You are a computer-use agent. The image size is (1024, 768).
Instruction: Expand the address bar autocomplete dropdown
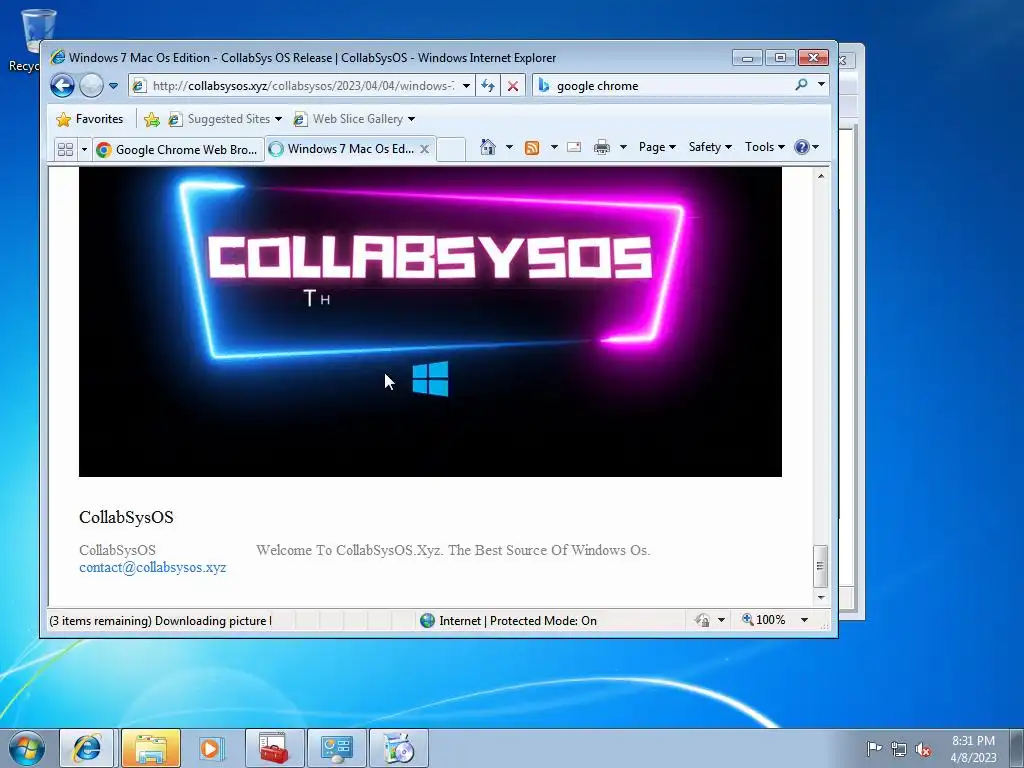[466, 86]
